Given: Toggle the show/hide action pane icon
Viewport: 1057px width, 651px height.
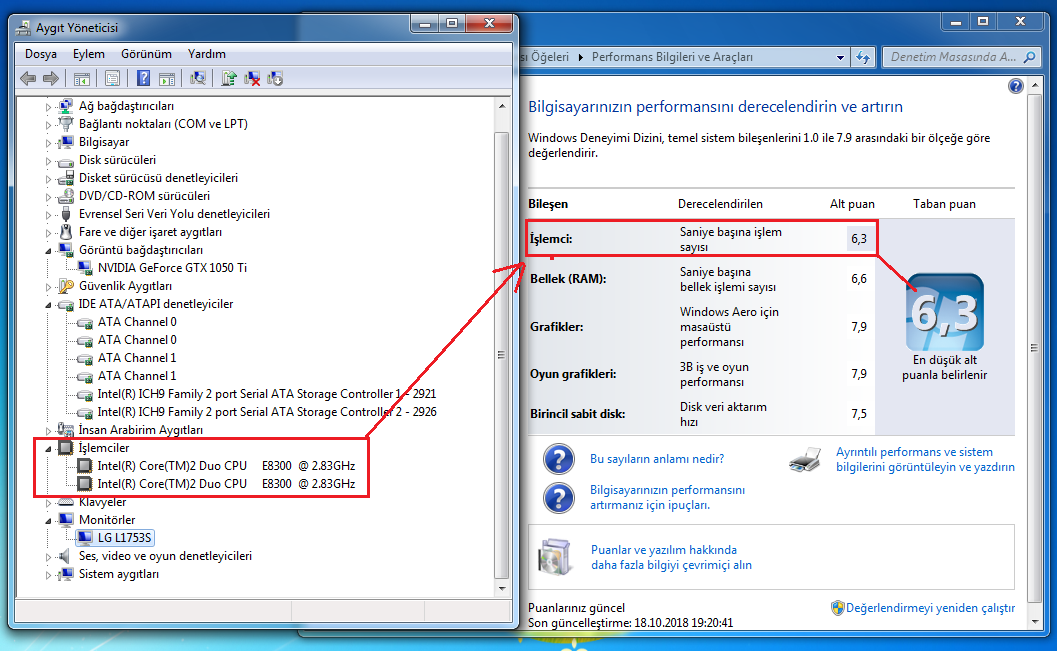Looking at the screenshot, I should coord(167,79).
